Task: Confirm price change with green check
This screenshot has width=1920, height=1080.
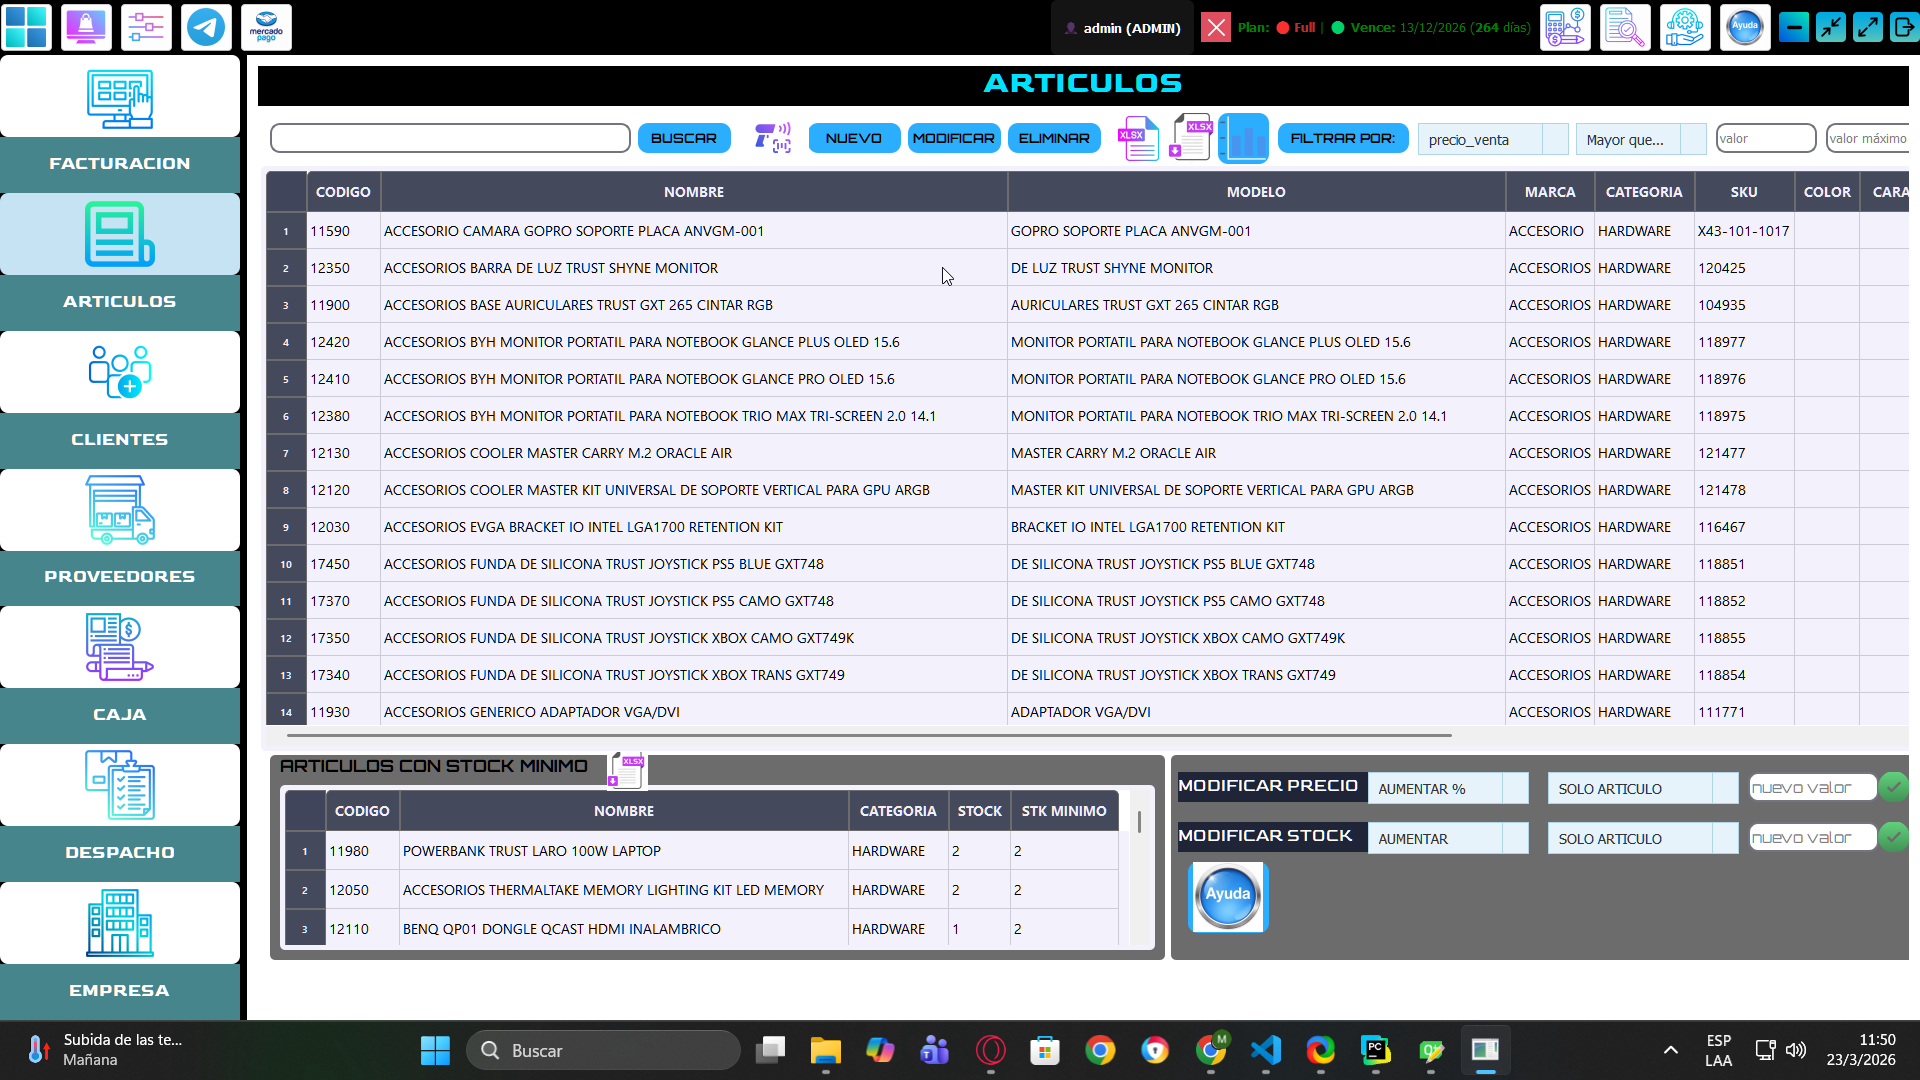Action: pyautogui.click(x=1892, y=787)
